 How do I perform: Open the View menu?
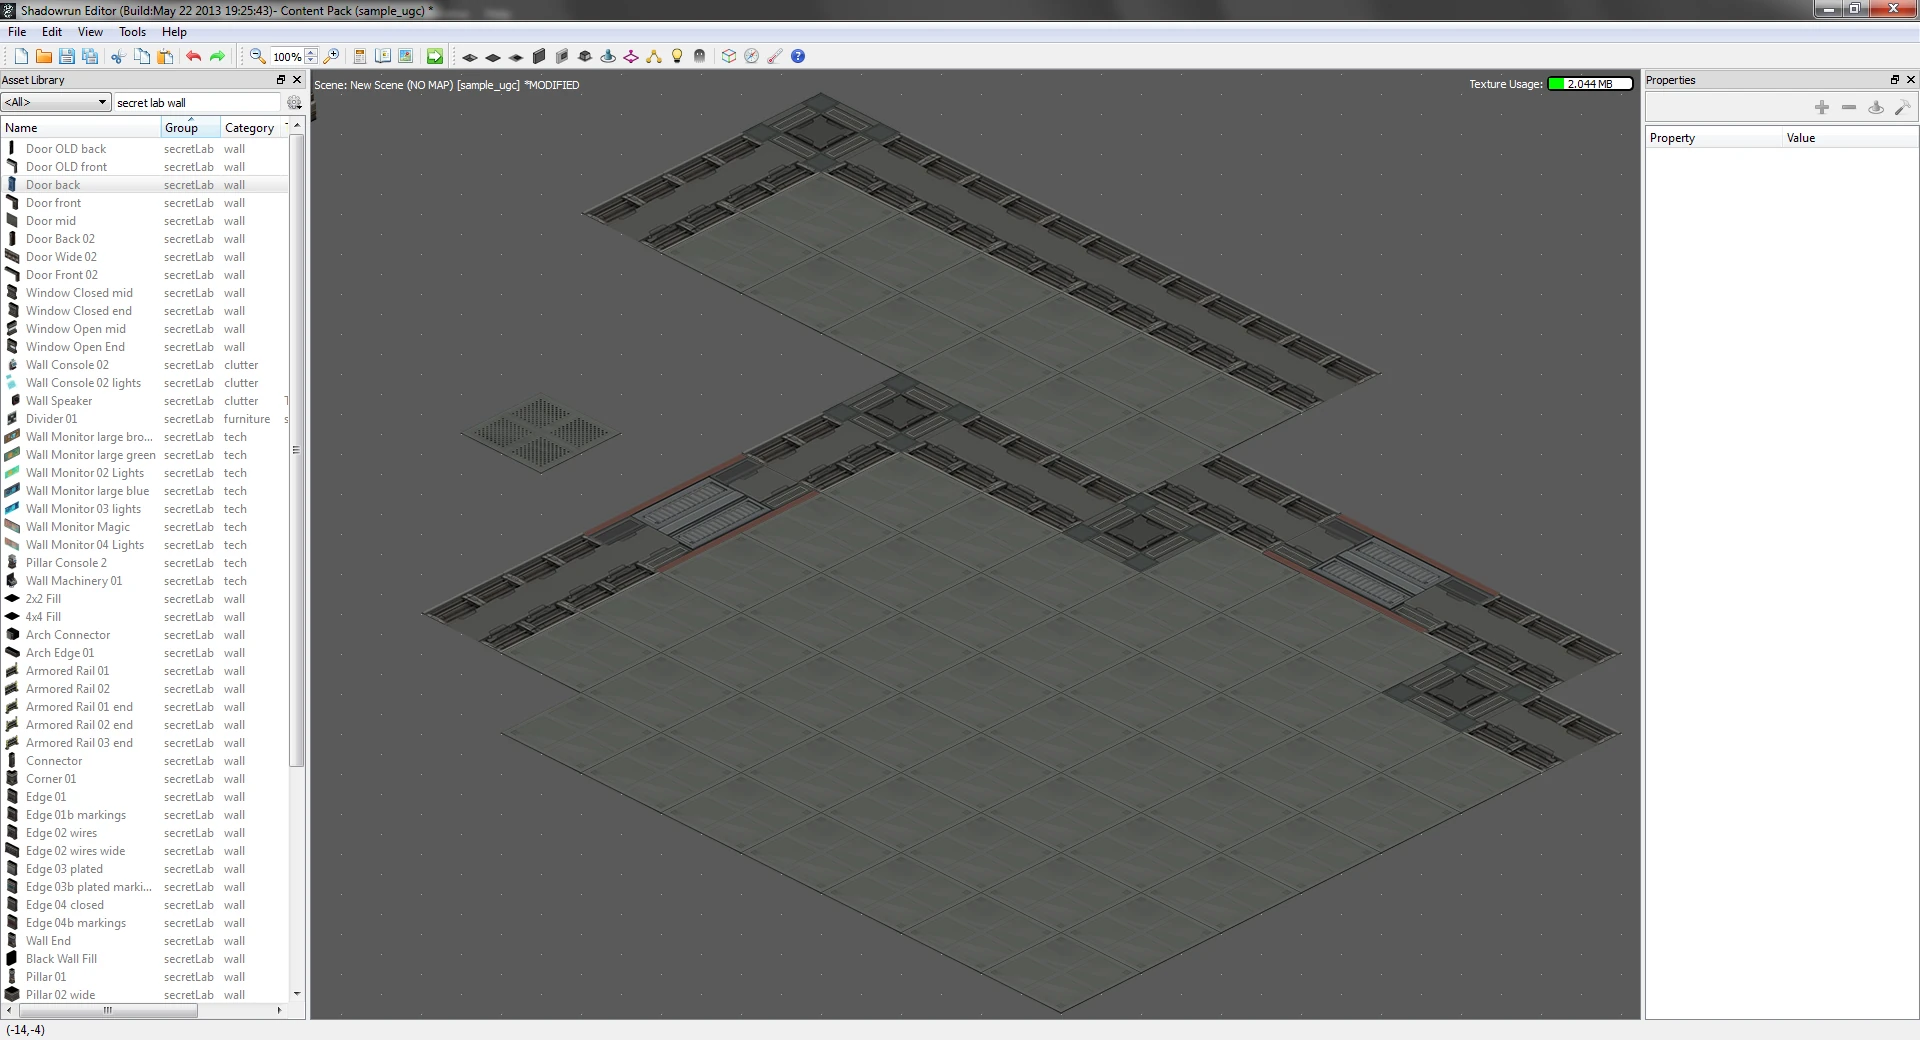(90, 32)
